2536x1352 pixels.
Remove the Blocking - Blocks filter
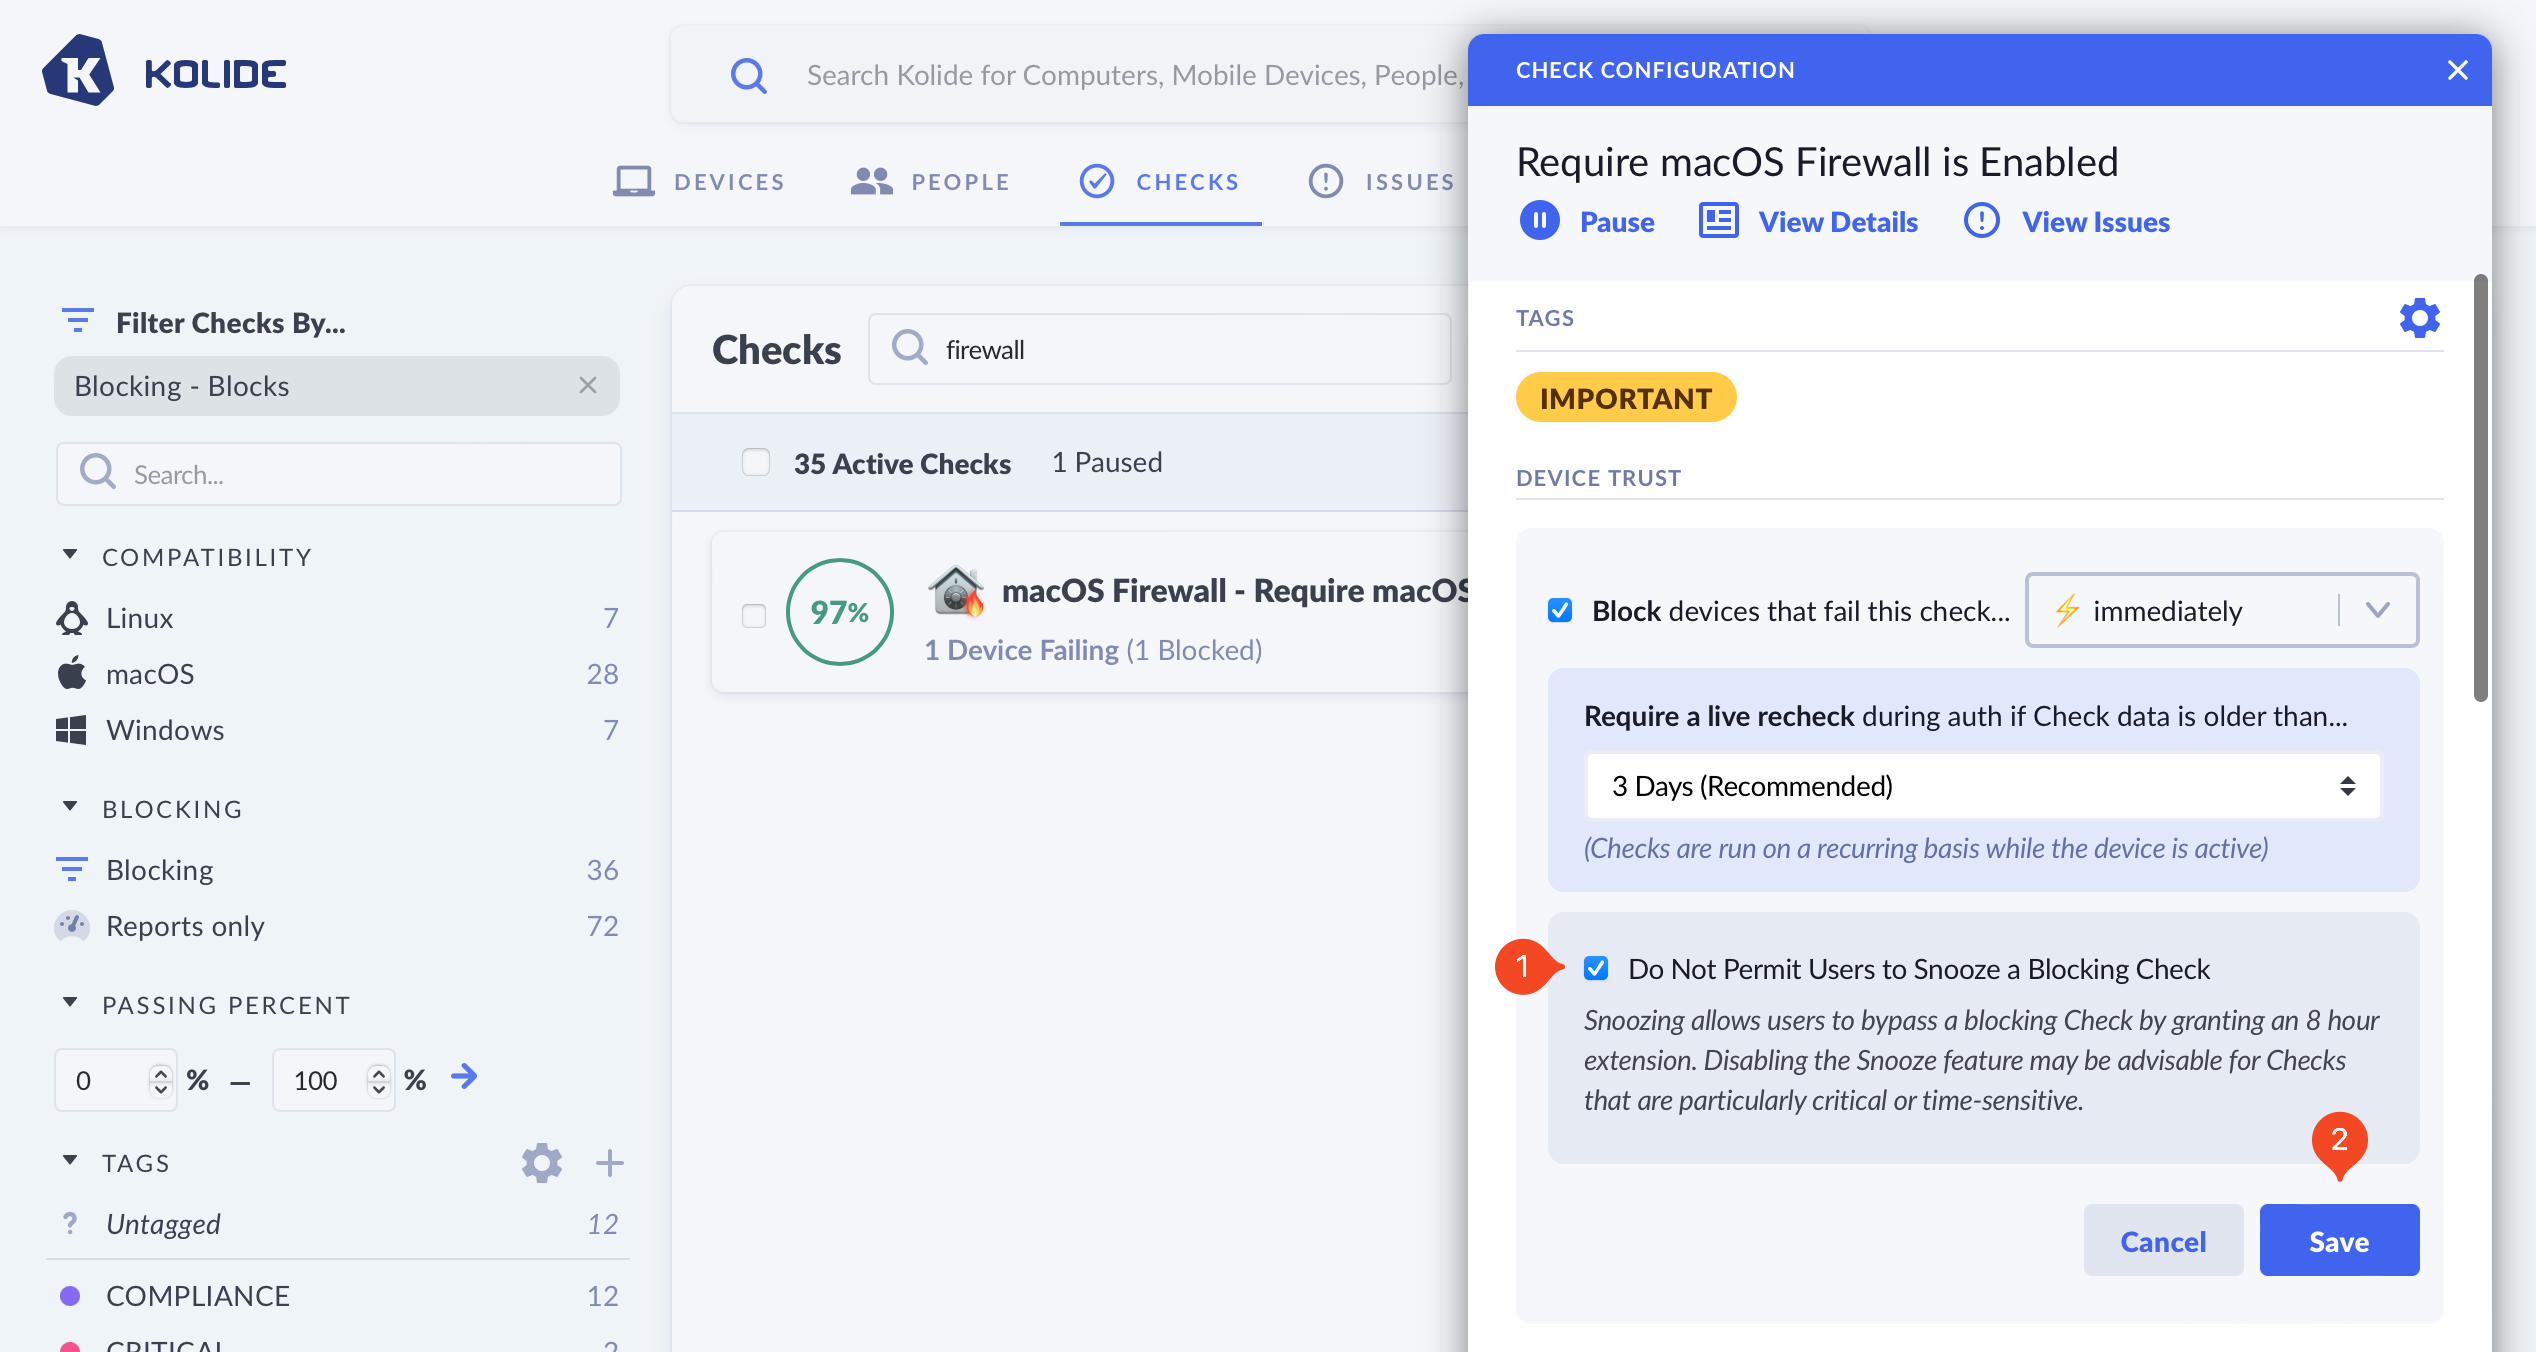point(588,386)
